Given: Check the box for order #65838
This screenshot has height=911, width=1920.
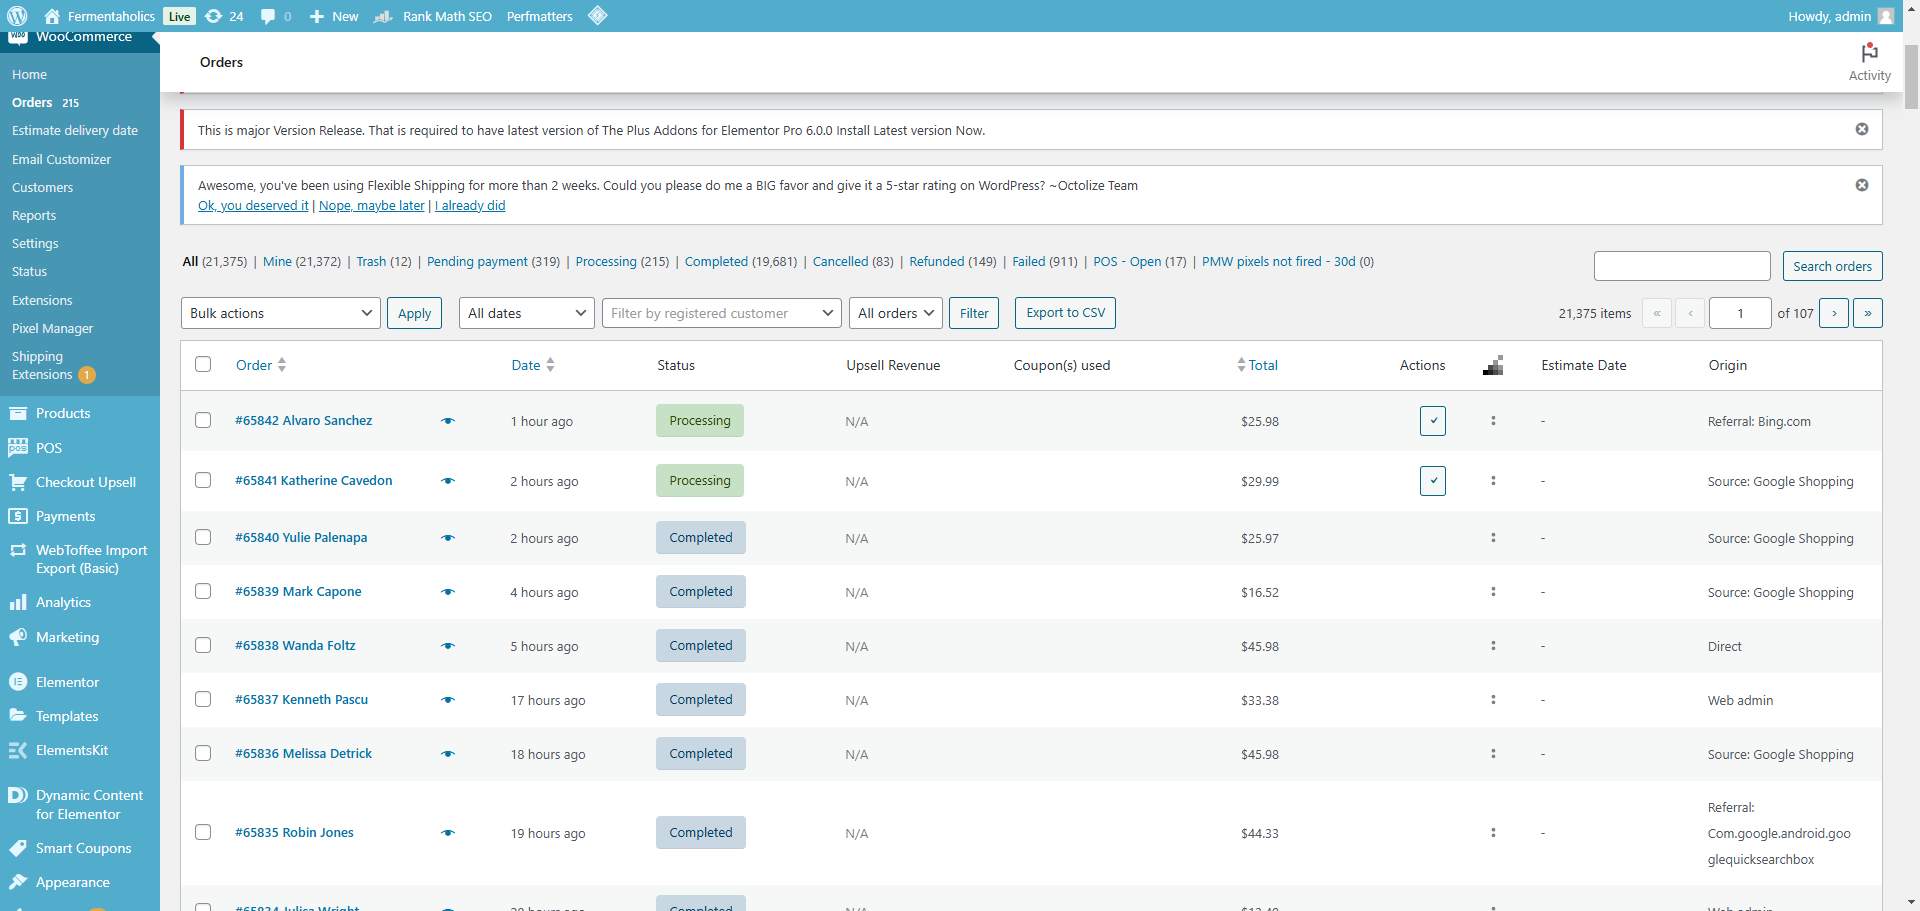Looking at the screenshot, I should pyautogui.click(x=203, y=645).
